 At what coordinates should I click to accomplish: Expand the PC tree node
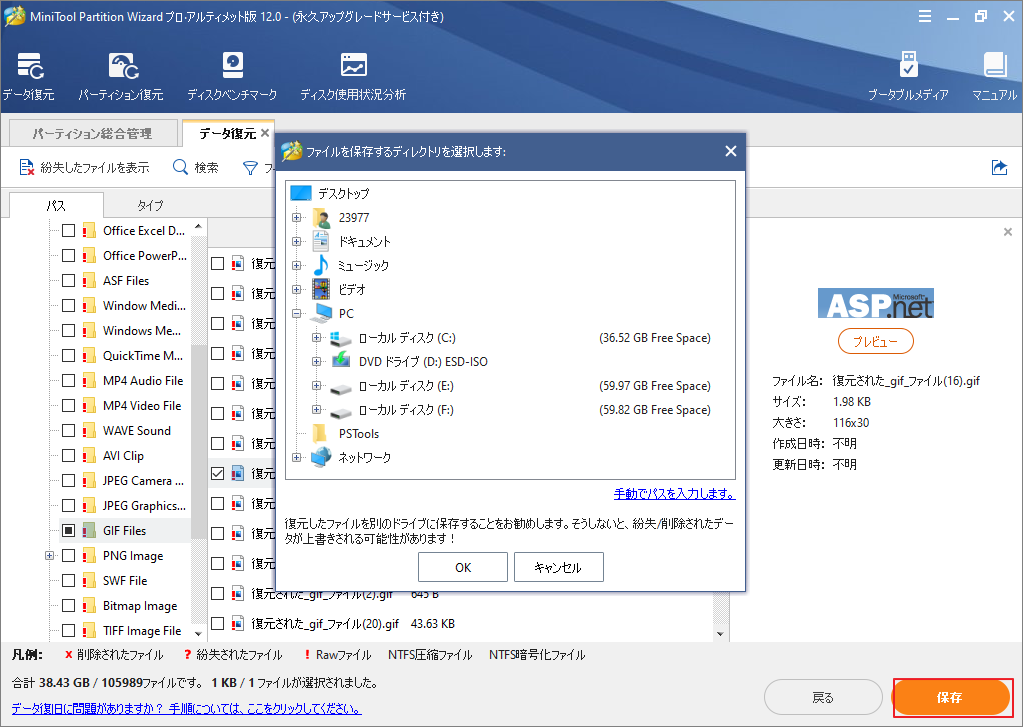click(x=295, y=313)
